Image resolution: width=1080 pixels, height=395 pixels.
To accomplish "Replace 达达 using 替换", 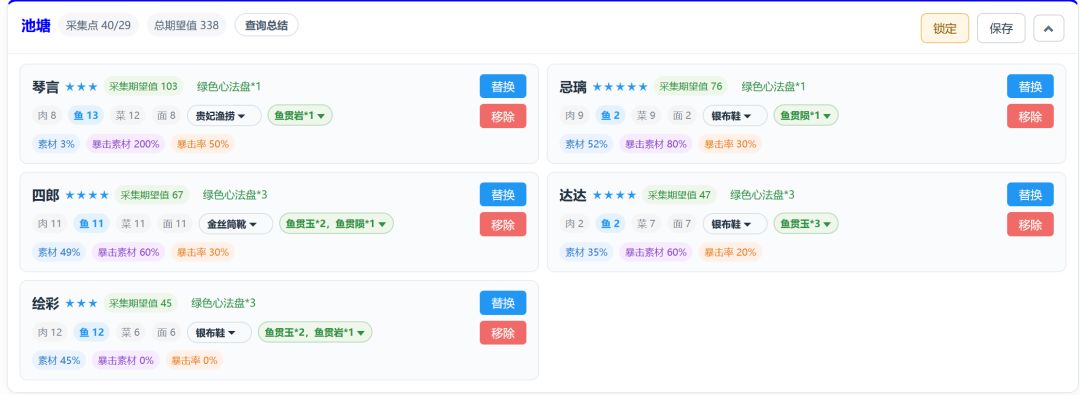I will point(1030,194).
